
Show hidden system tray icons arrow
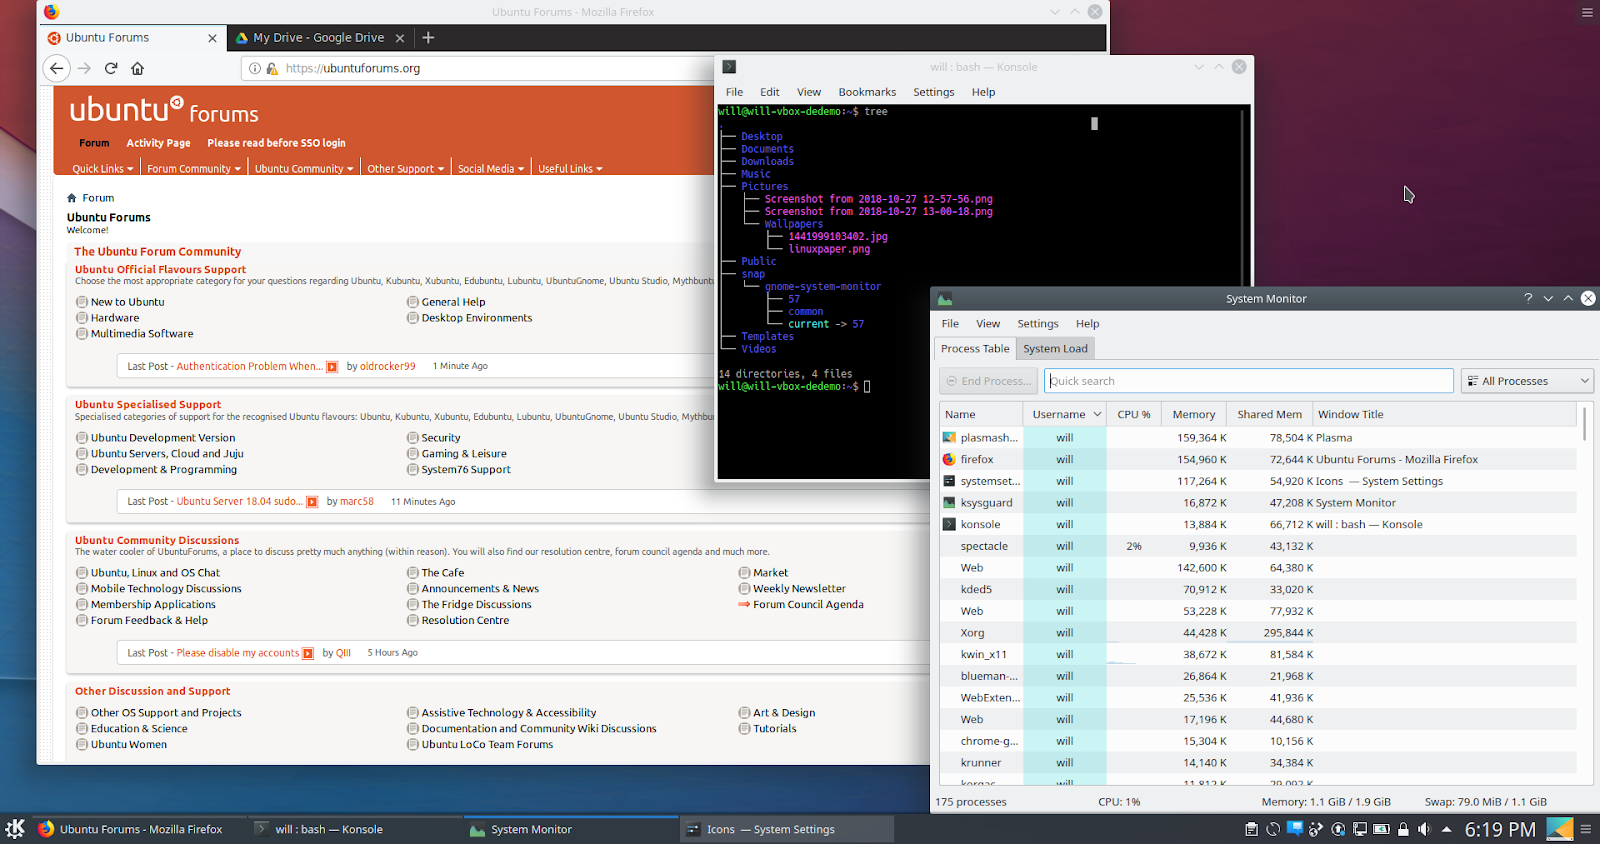point(1448,829)
